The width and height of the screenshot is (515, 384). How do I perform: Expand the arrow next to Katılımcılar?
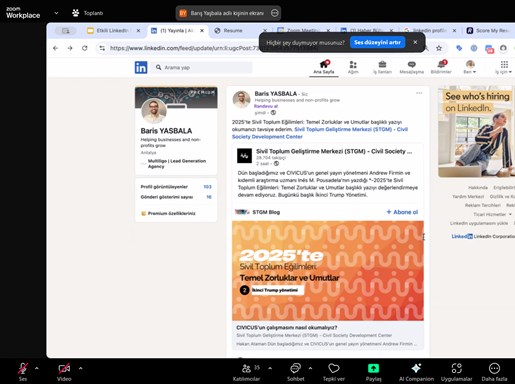point(270,368)
